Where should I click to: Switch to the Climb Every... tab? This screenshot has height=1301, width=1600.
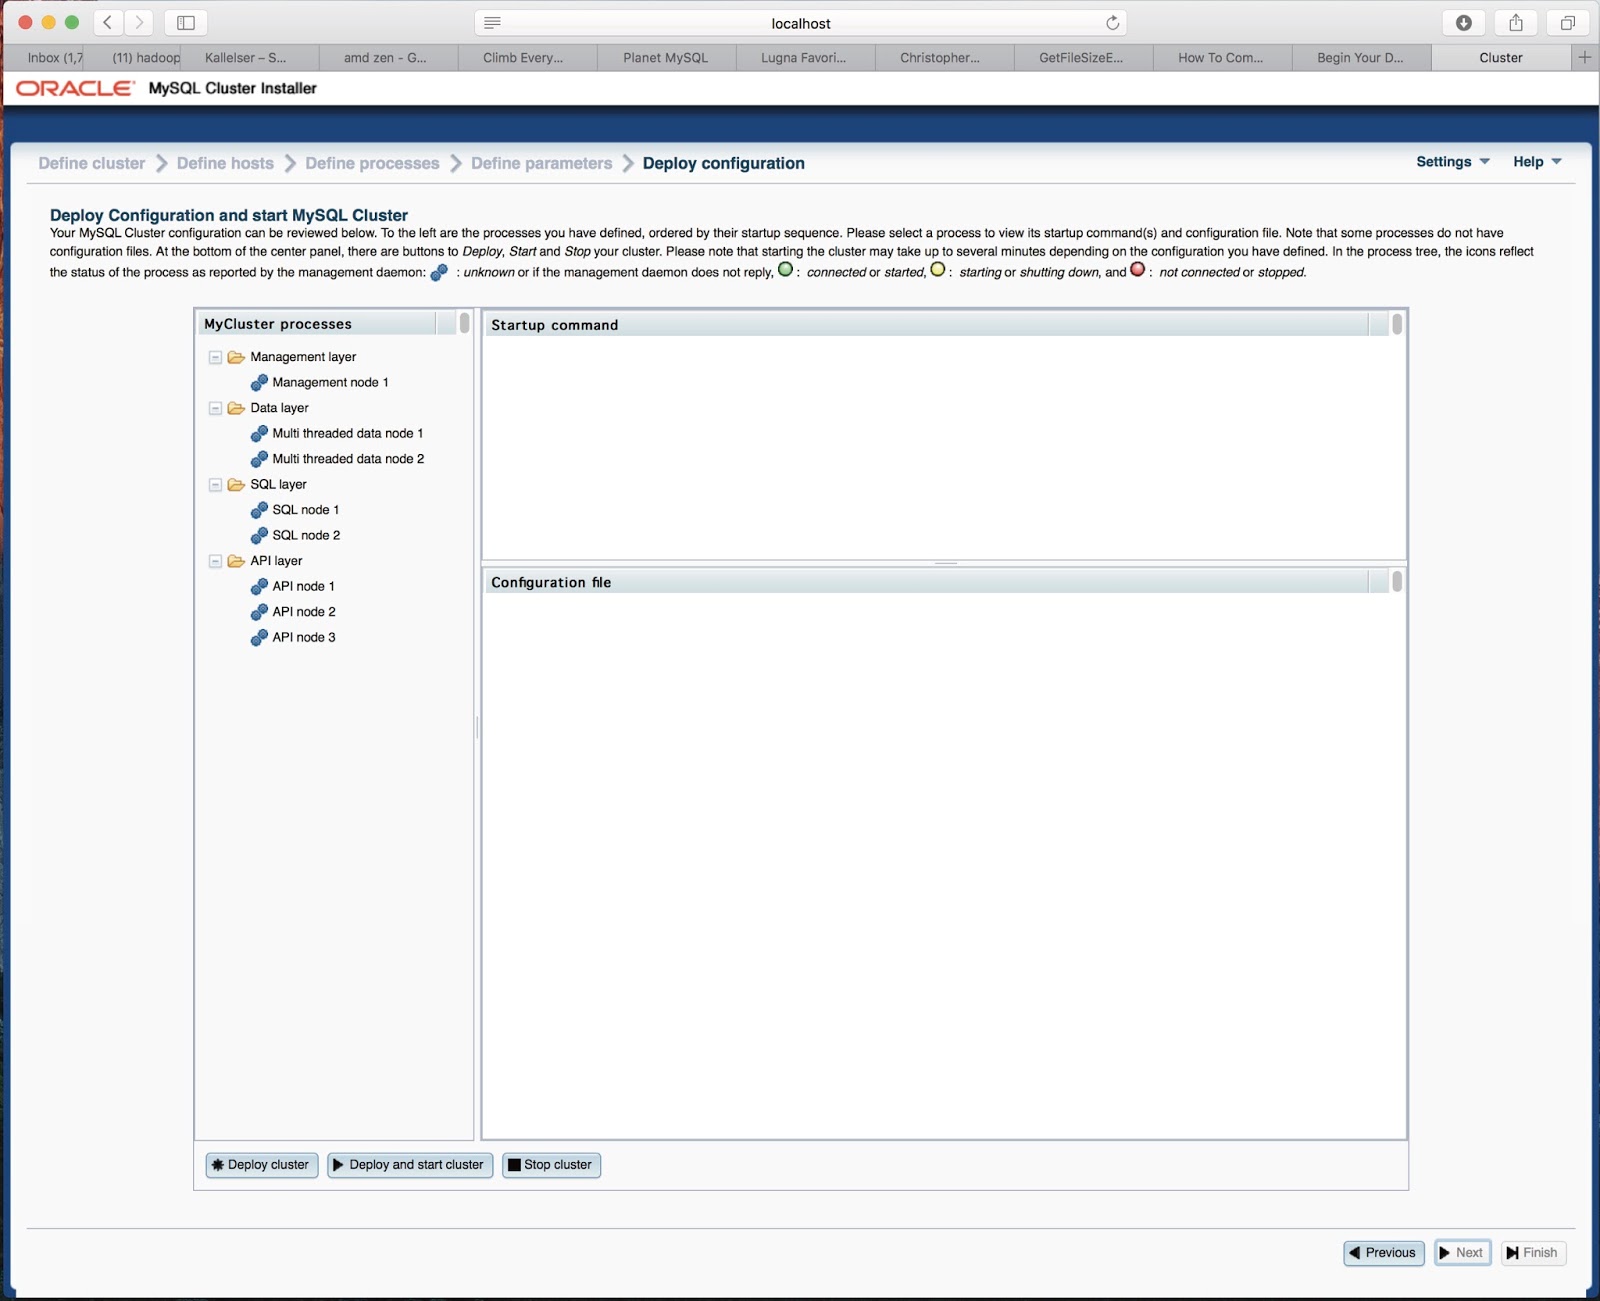pyautogui.click(x=527, y=58)
